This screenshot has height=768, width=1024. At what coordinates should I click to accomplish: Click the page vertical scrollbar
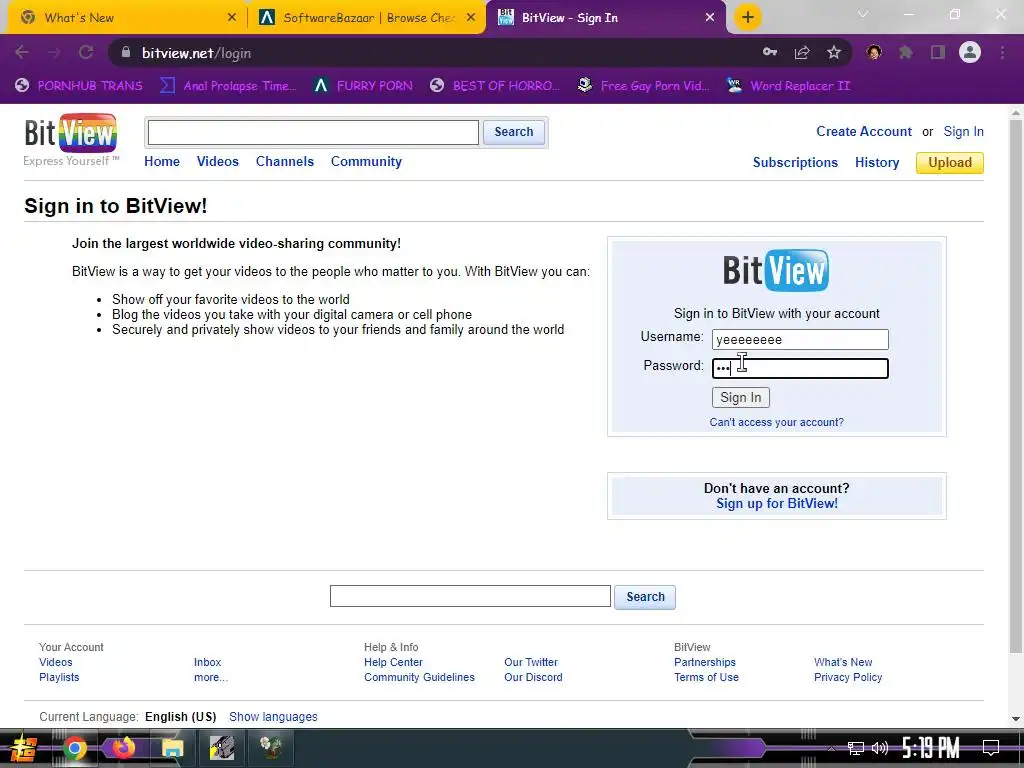click(1016, 385)
